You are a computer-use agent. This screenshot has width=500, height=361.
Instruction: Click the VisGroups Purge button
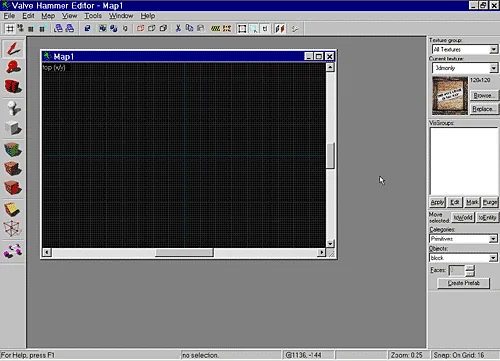point(490,202)
